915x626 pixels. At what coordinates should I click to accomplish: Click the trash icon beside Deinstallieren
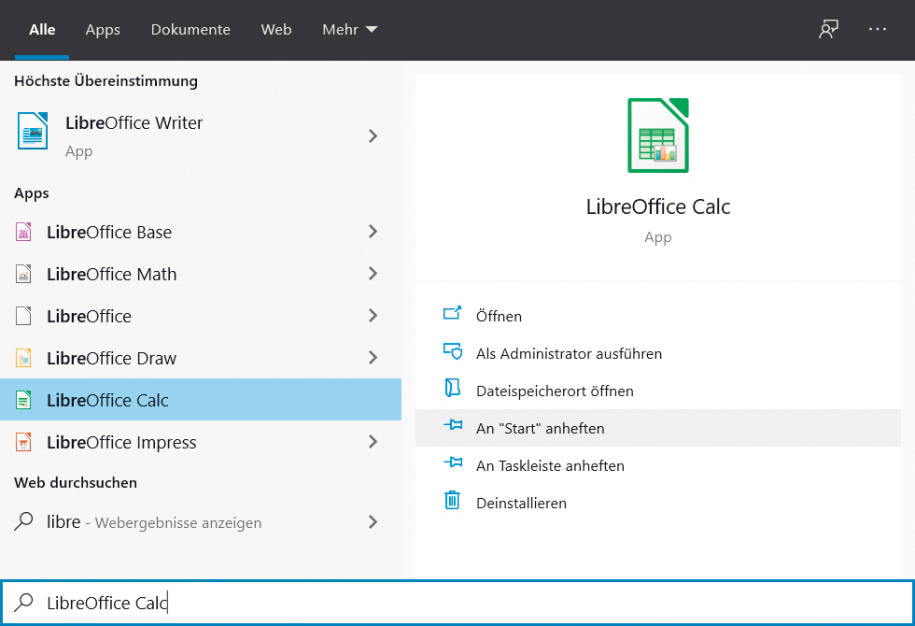pyautogui.click(x=452, y=501)
